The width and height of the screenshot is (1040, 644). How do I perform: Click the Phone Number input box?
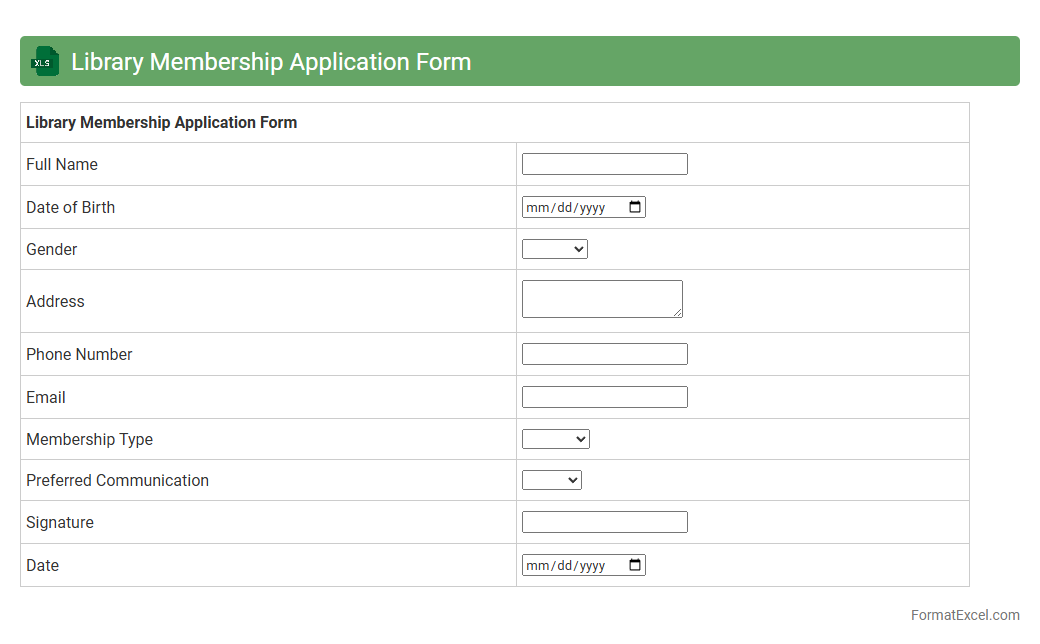click(605, 354)
